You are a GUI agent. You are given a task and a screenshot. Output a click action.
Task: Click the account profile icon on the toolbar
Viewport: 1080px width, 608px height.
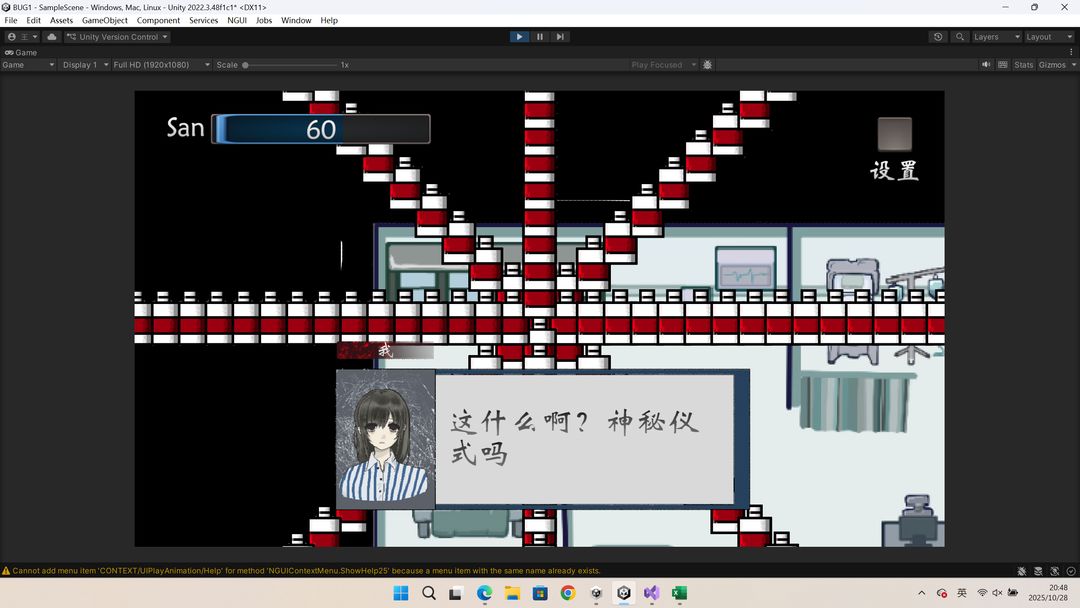click(x=11, y=37)
